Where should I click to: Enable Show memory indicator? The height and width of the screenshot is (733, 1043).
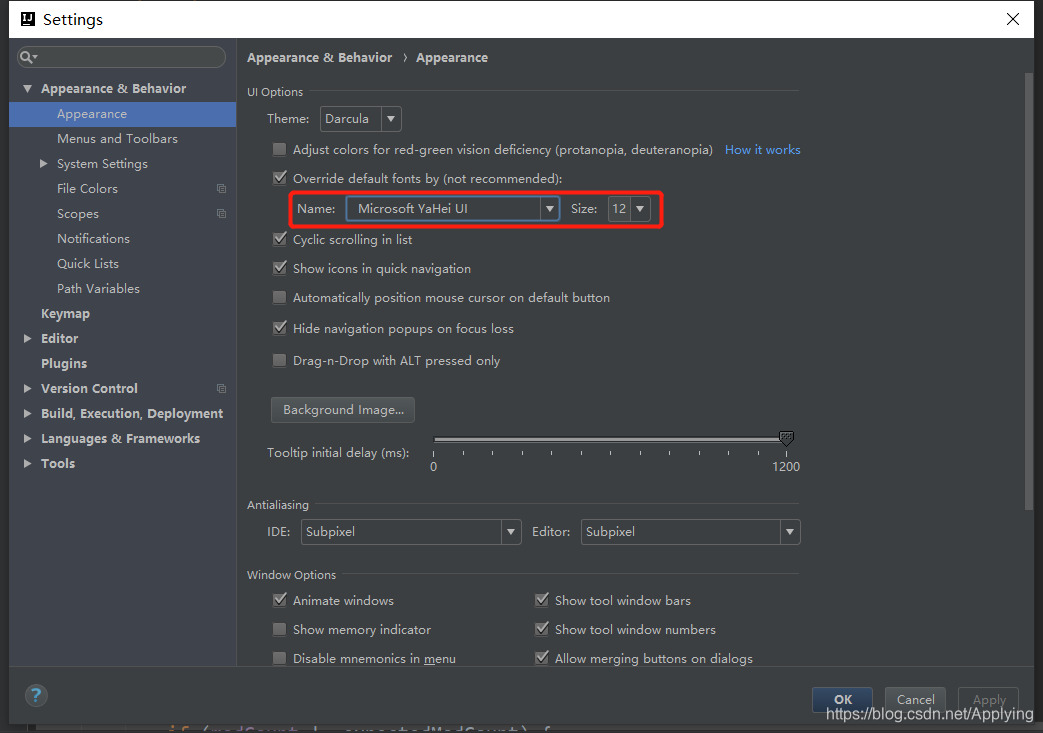coord(279,629)
